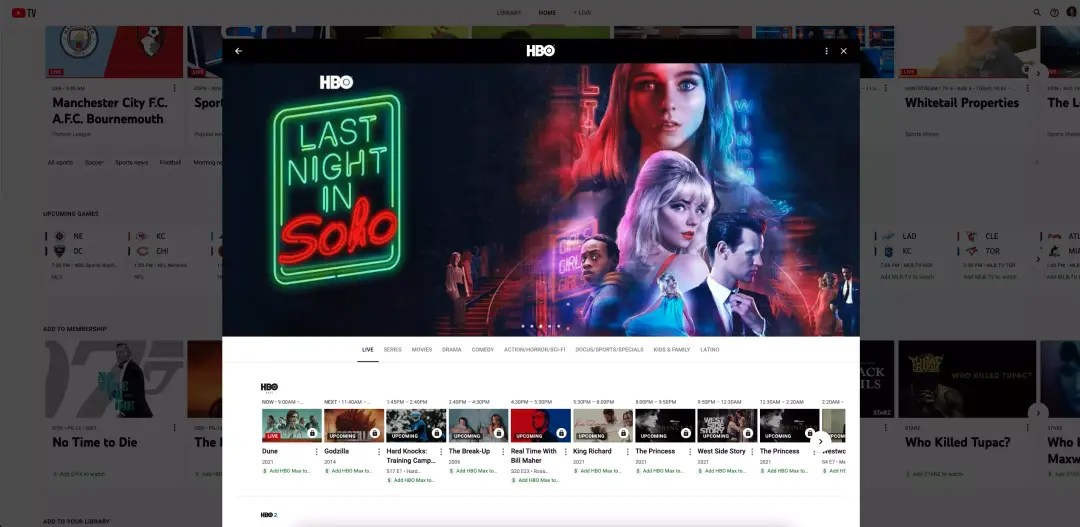Image resolution: width=1080 pixels, height=527 pixels.
Task: Switch to the Movies tab
Action: pos(422,350)
